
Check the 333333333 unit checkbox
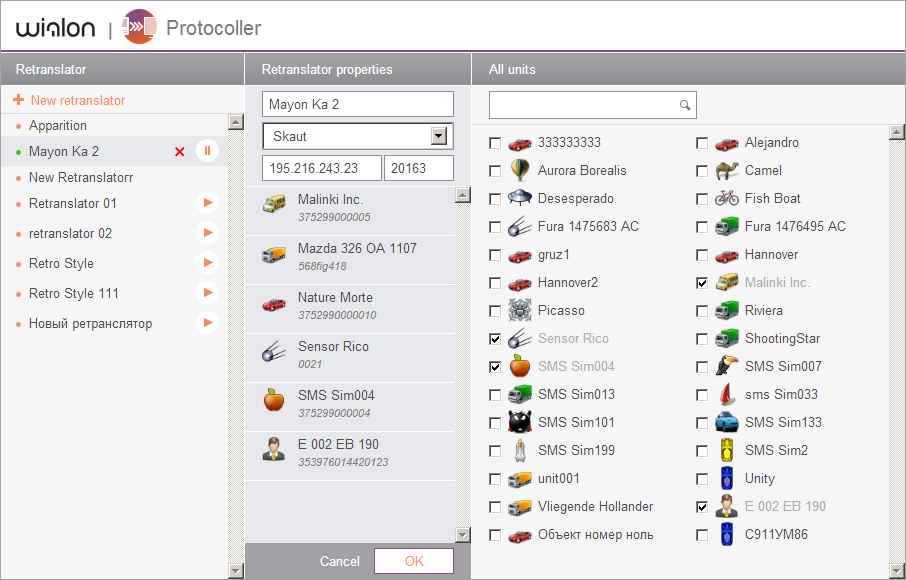(495, 143)
